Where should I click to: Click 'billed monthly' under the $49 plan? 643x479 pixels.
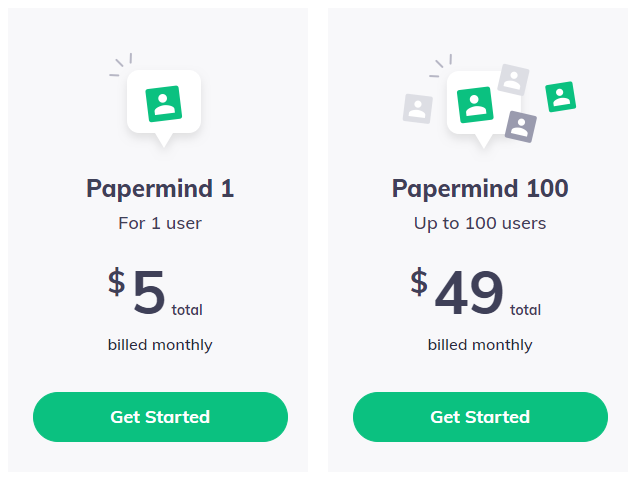tap(480, 345)
